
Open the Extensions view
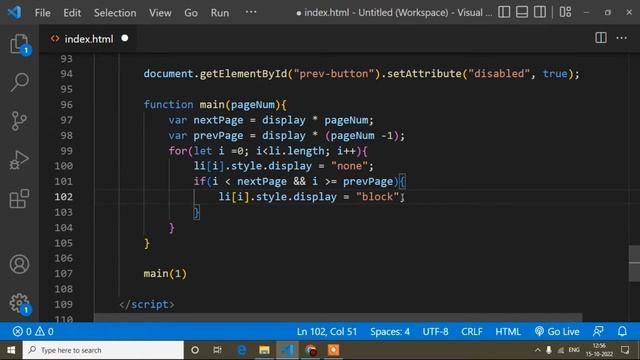click(x=19, y=198)
